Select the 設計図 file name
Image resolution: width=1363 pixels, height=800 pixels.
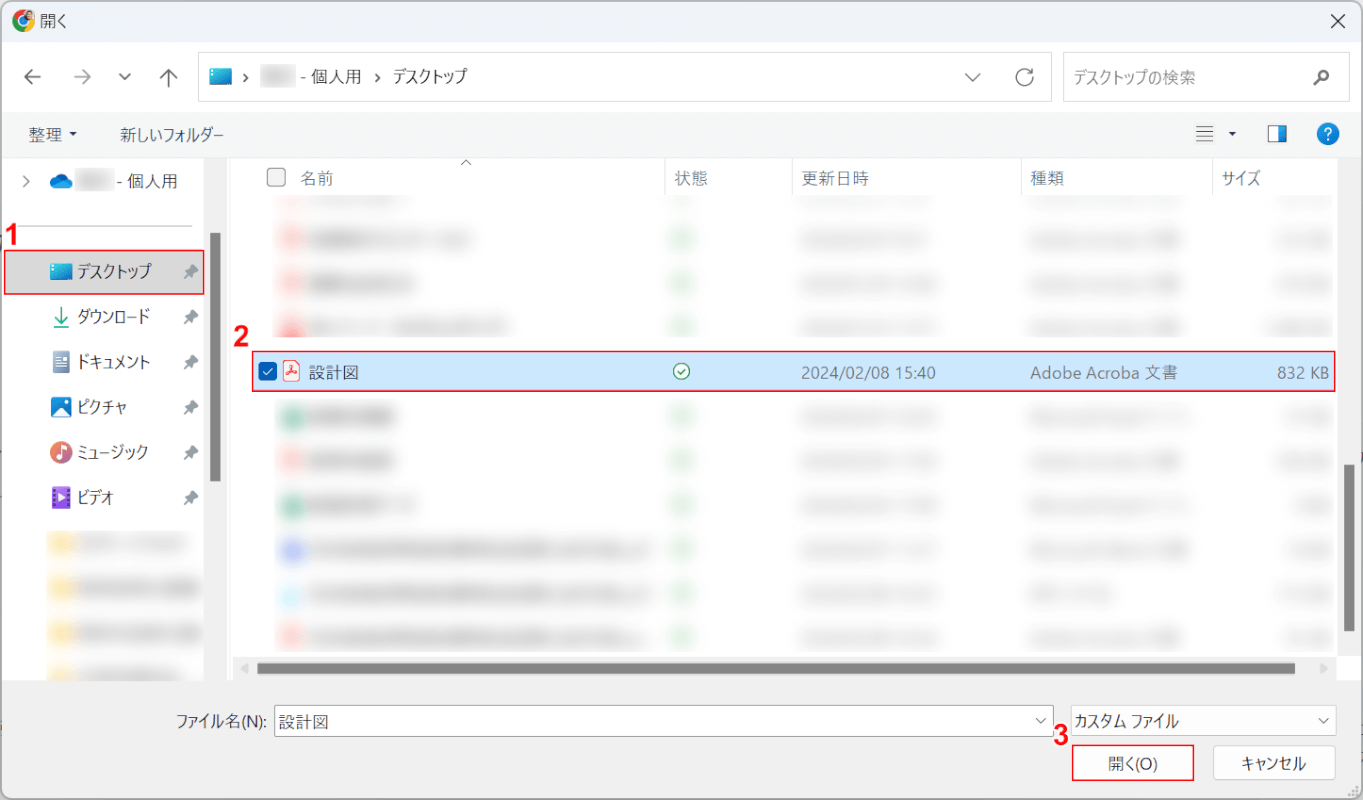click(x=334, y=372)
